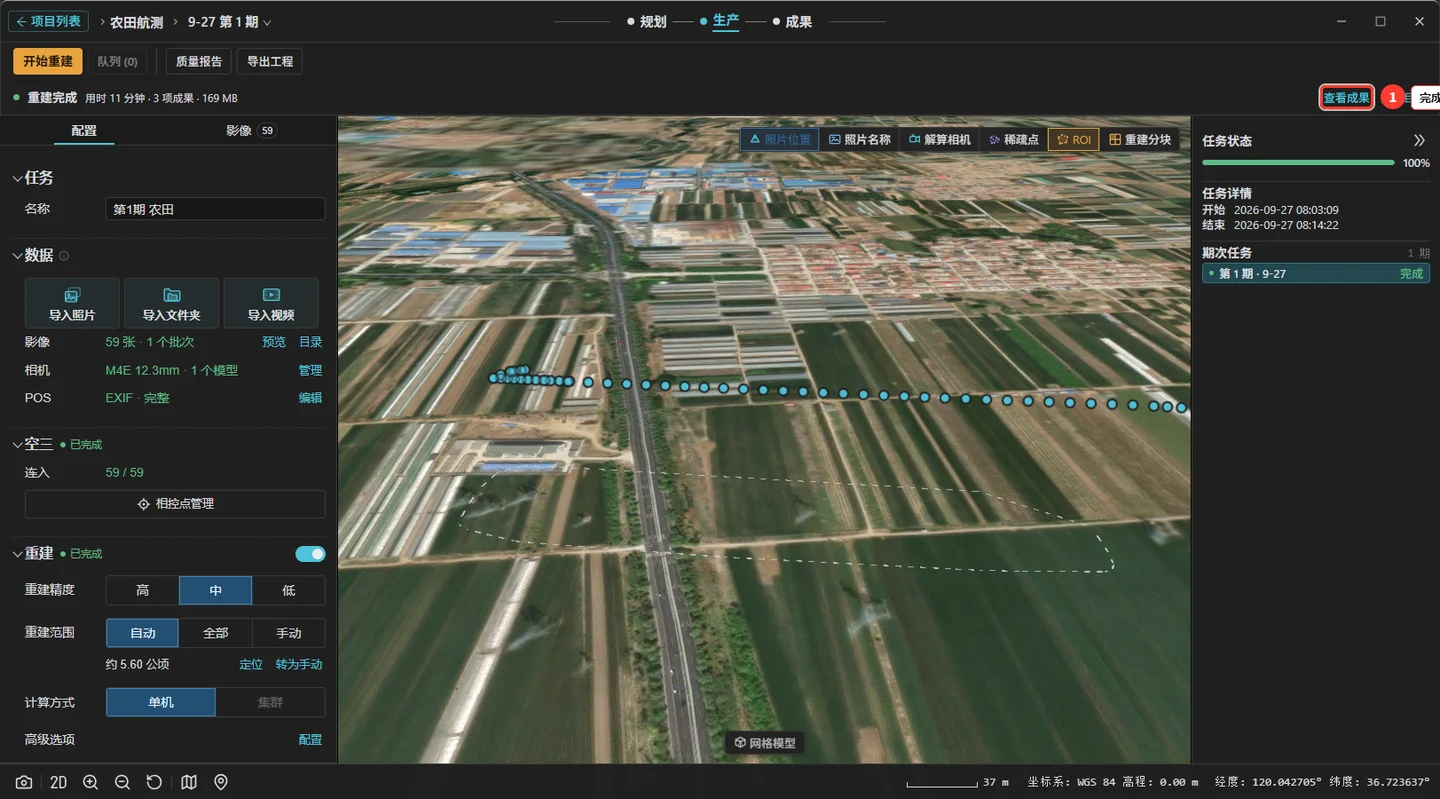Click the info icon beside 数据
Image resolution: width=1440 pixels, height=799 pixels.
pos(64,256)
